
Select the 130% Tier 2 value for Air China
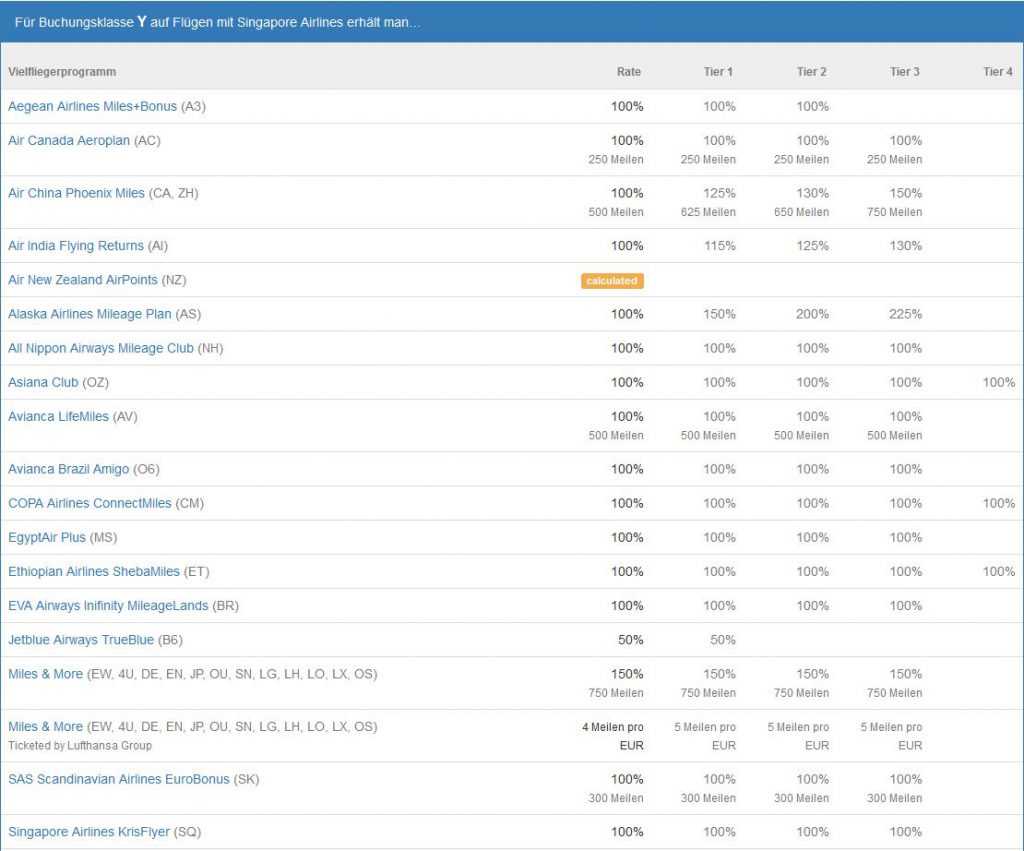812,193
